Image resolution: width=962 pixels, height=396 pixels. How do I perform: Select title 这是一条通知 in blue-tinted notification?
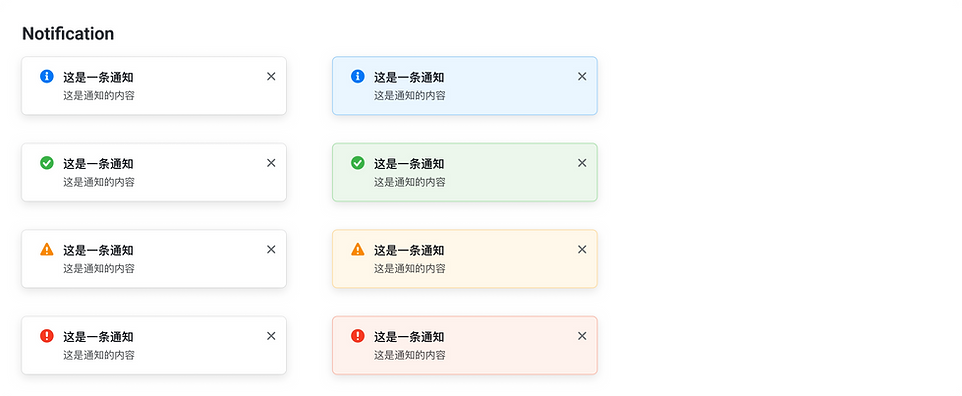tap(409, 77)
